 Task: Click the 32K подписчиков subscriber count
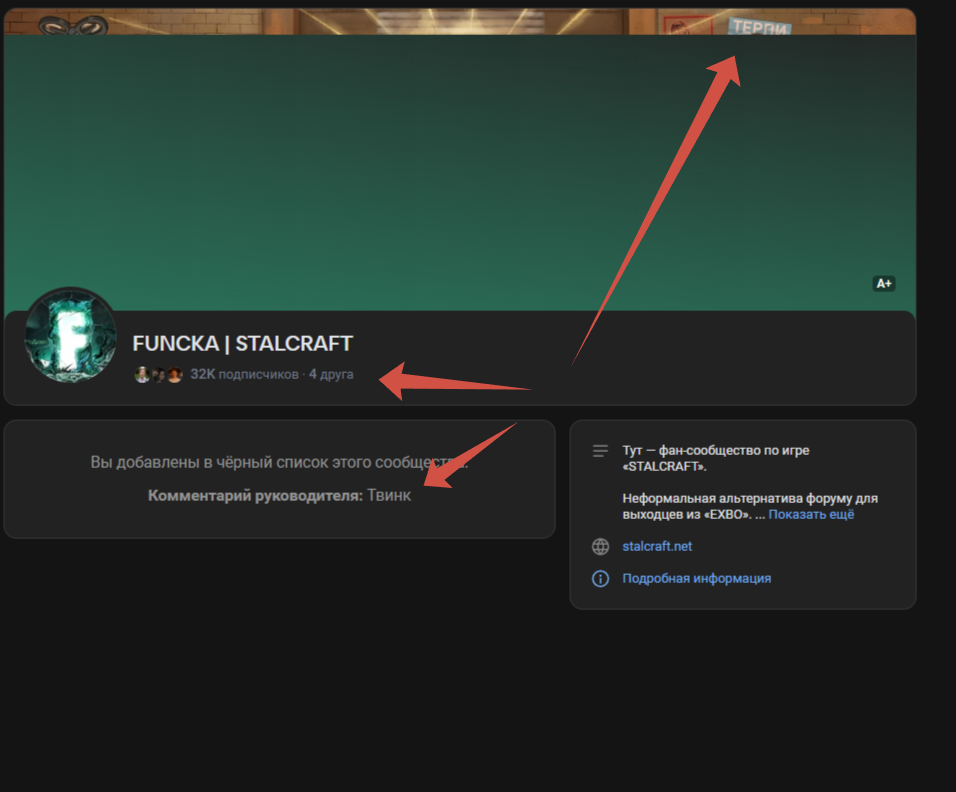pos(244,374)
